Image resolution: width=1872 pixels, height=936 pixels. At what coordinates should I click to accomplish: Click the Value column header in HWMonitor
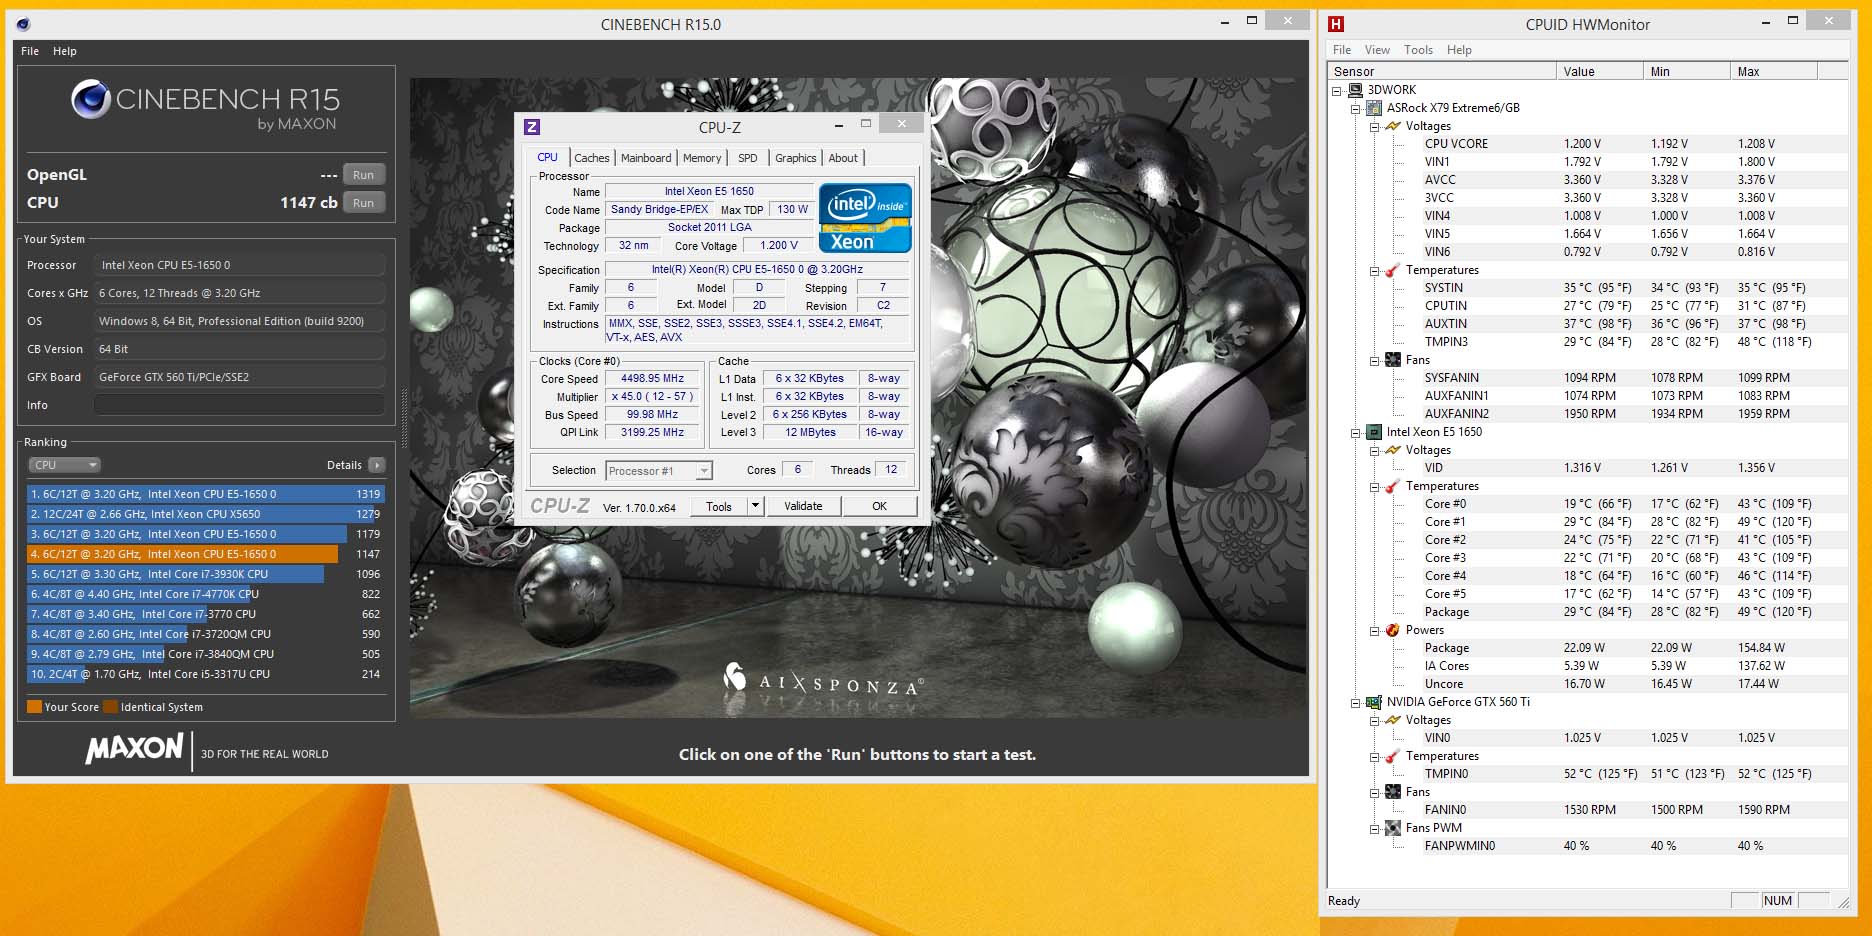(x=1599, y=71)
